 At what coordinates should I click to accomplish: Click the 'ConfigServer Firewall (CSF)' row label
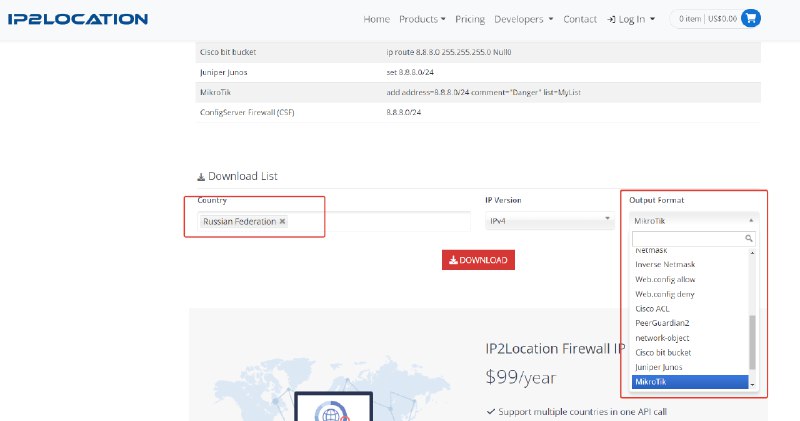pyautogui.click(x=247, y=112)
